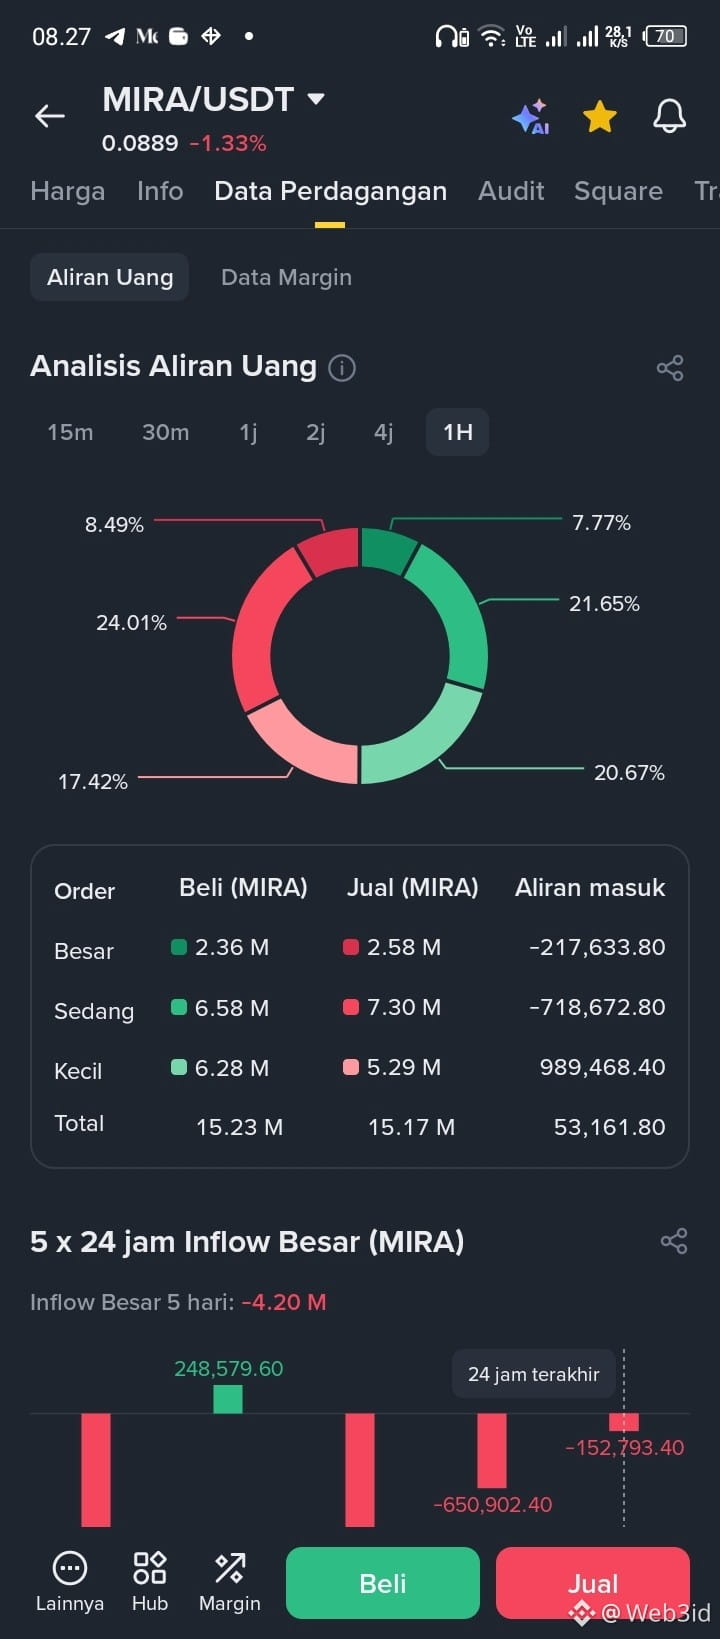Tap the price change -1.33%
Image resolution: width=720 pixels, height=1639 pixels.
228,143
